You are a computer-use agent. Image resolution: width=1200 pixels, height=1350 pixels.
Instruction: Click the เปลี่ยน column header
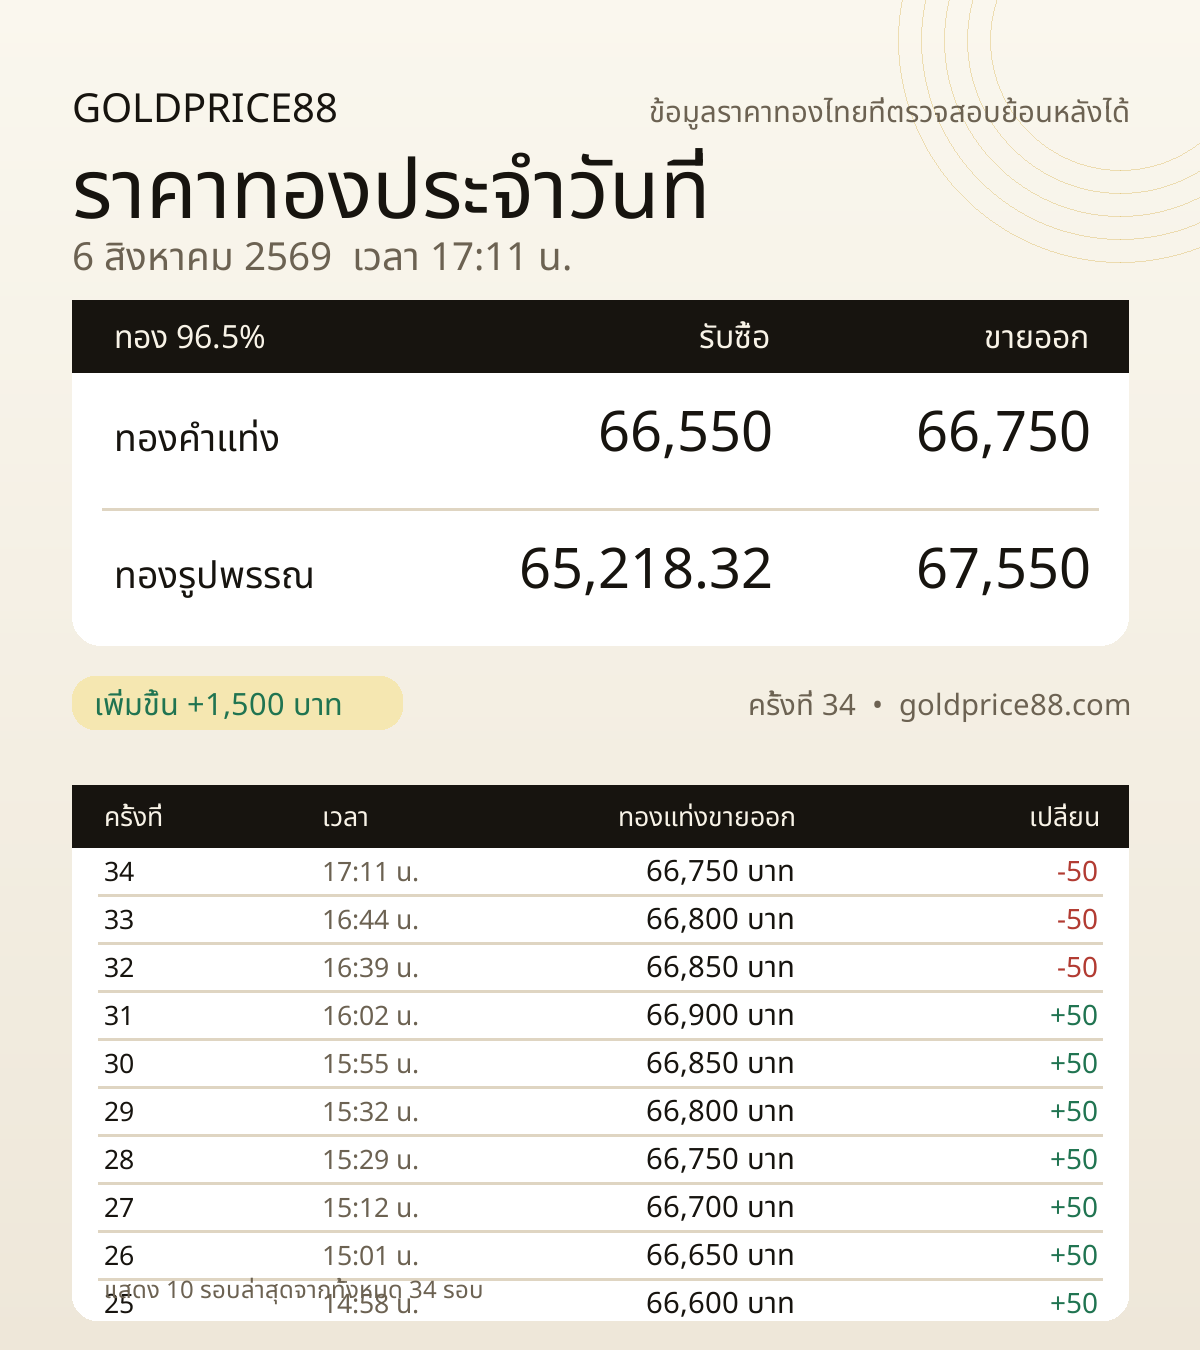(1064, 816)
